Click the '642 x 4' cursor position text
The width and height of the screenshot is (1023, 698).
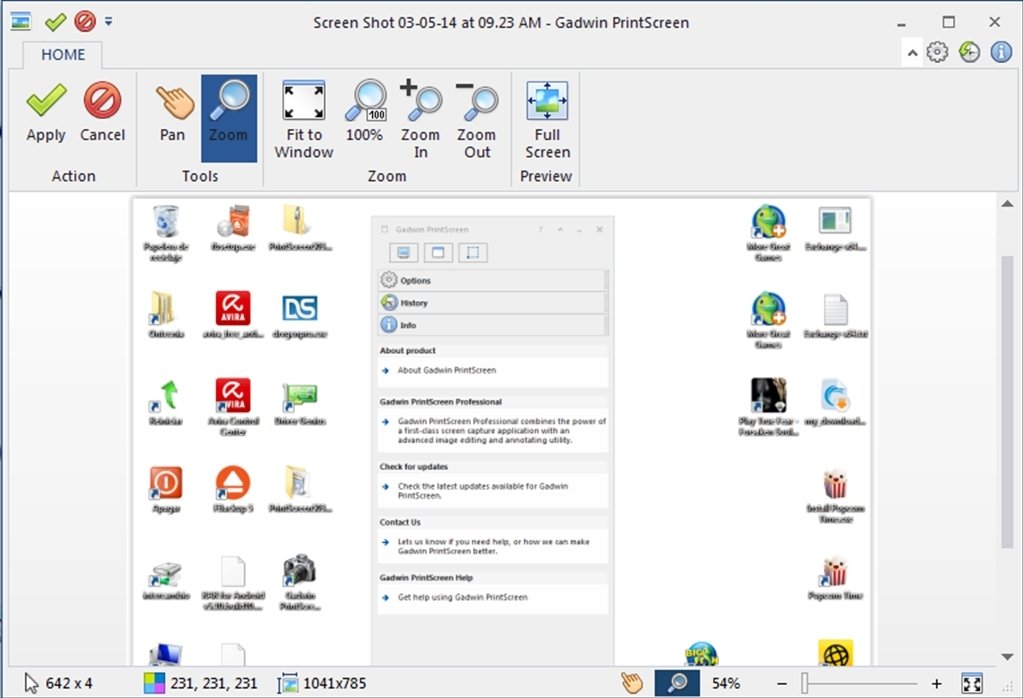coord(69,684)
